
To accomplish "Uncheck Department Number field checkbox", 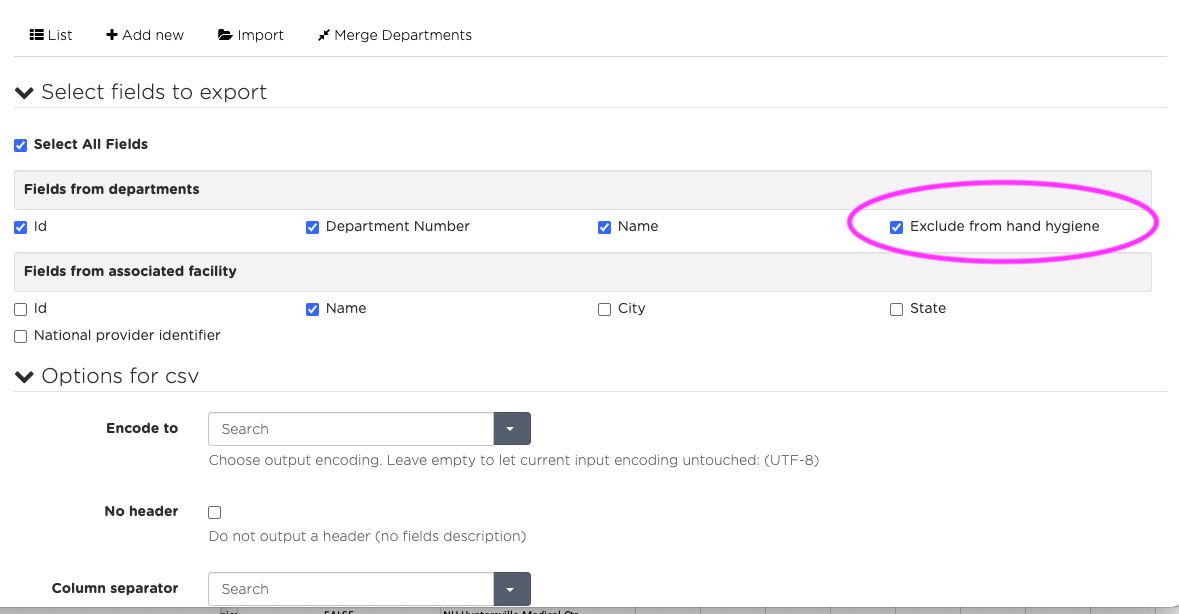I will [x=313, y=227].
